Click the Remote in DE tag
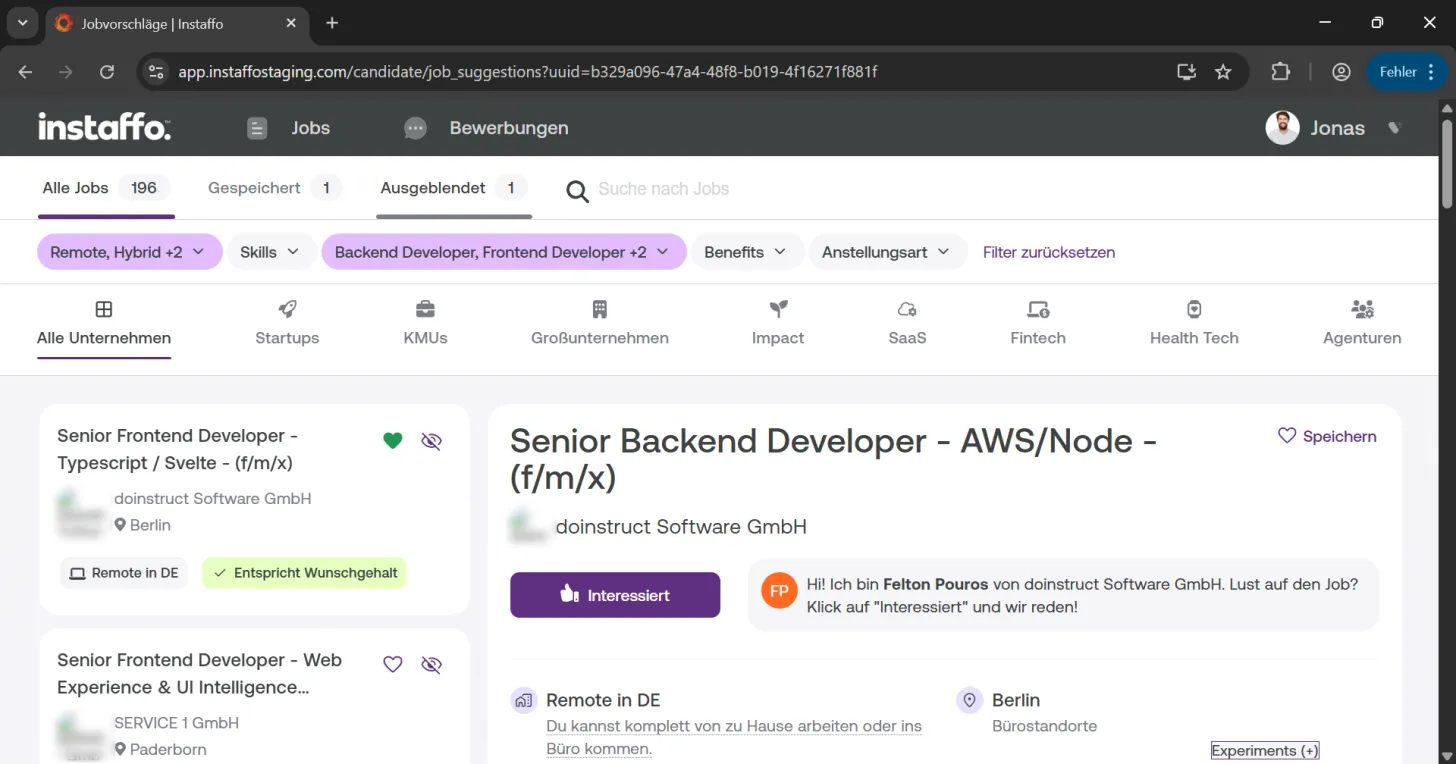The width and height of the screenshot is (1456, 764). click(x=124, y=573)
